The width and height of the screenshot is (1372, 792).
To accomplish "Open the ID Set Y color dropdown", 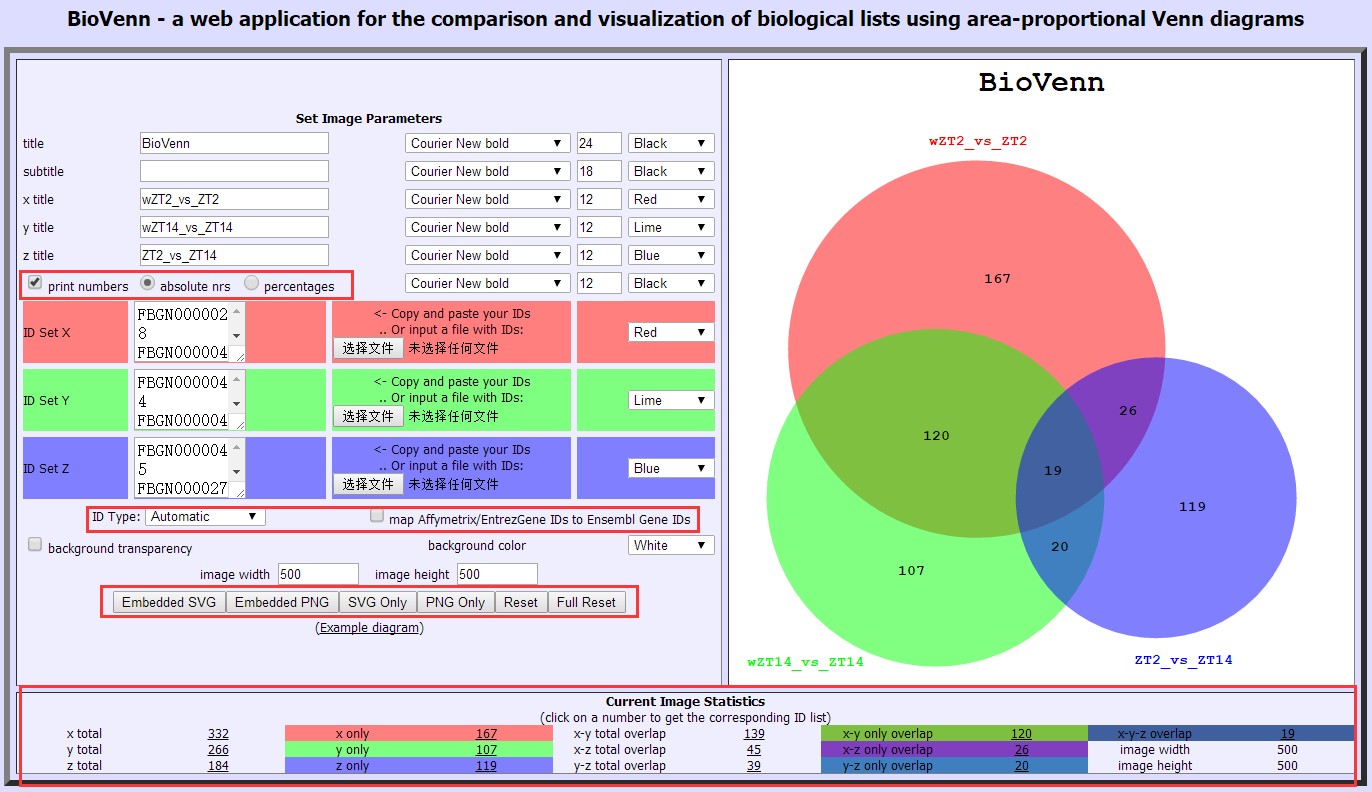I will click(x=671, y=400).
